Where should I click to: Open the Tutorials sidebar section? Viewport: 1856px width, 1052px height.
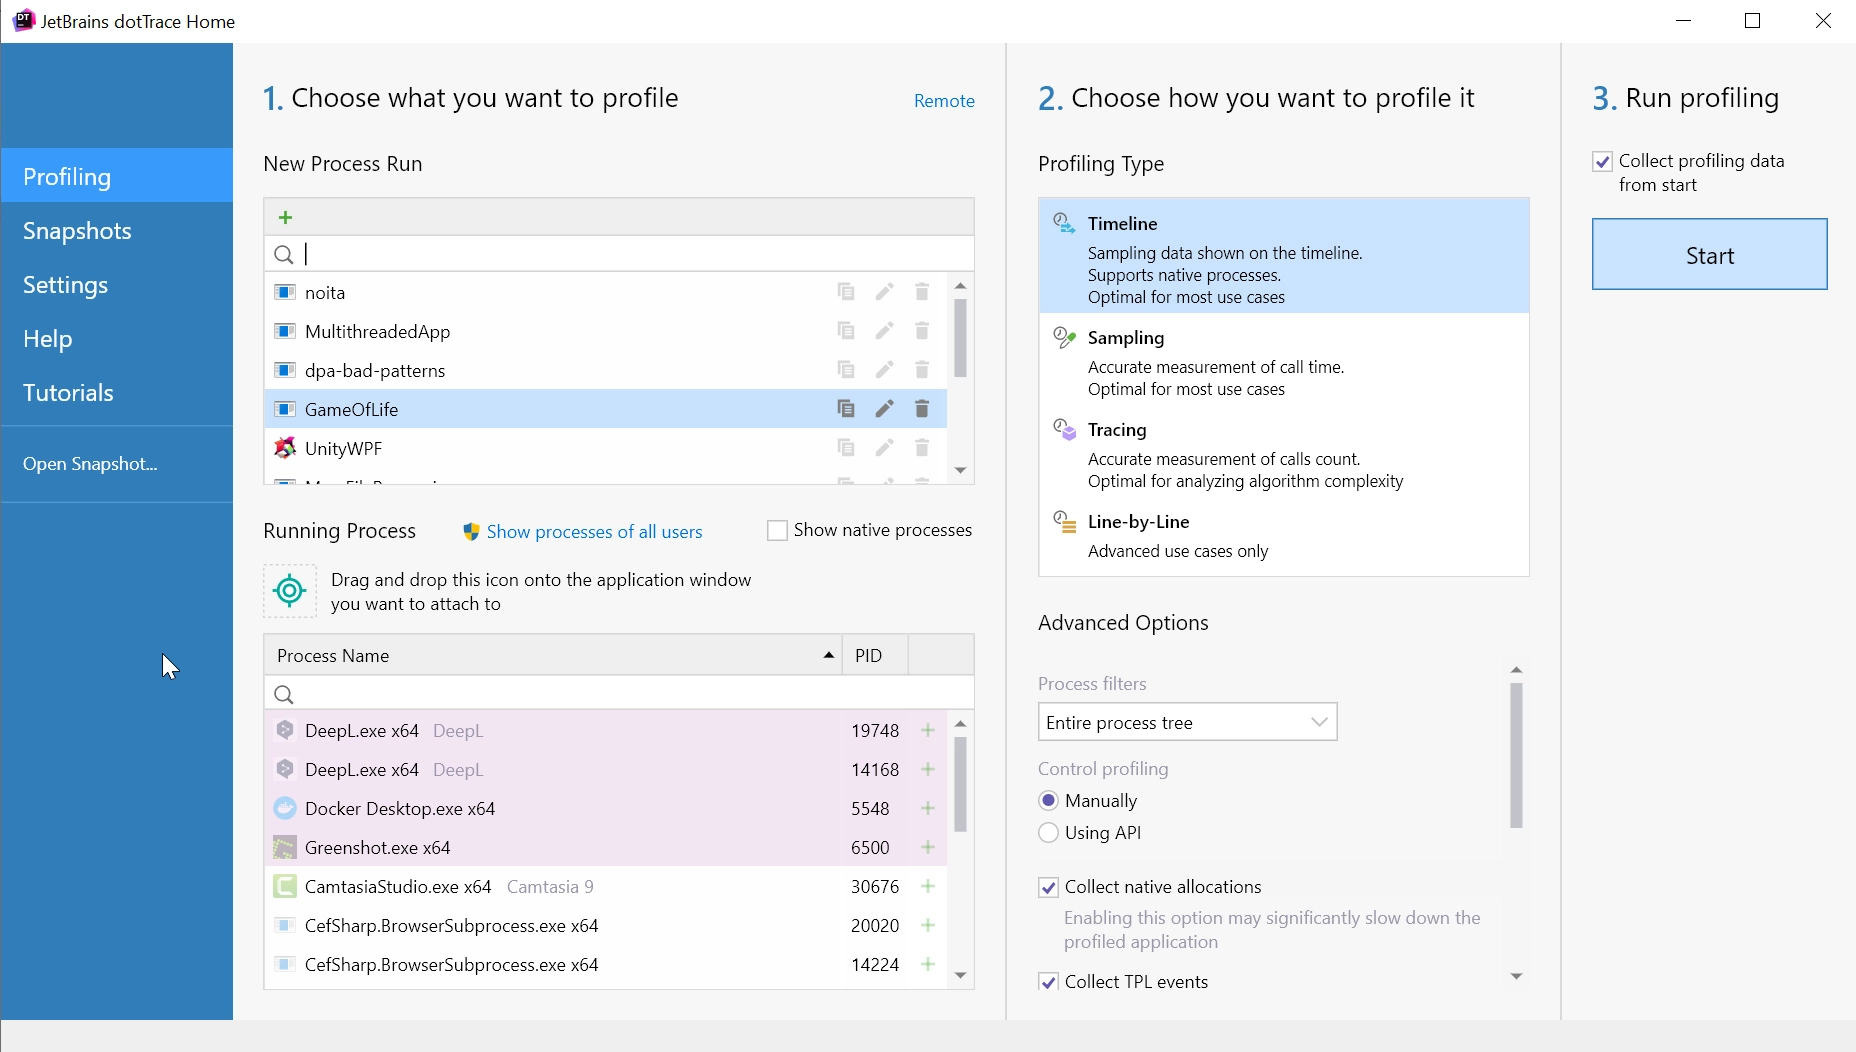(117, 393)
